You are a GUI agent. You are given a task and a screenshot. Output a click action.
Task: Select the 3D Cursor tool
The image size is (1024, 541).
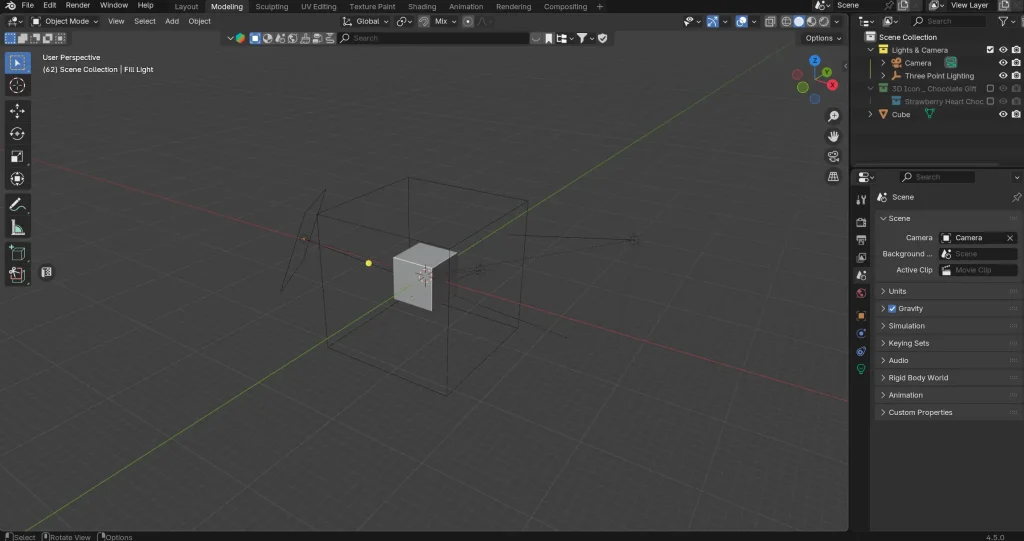click(17, 86)
